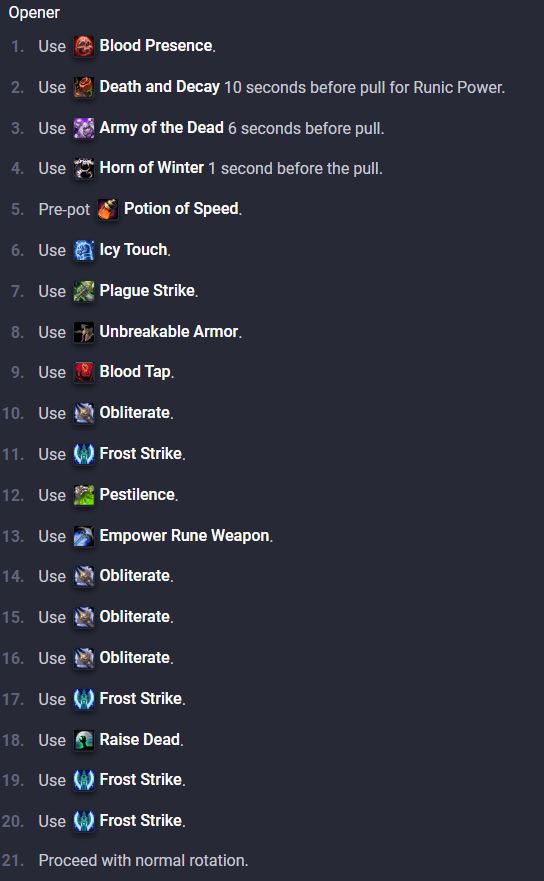Open the Obliterate link in step 10

[x=135, y=412]
